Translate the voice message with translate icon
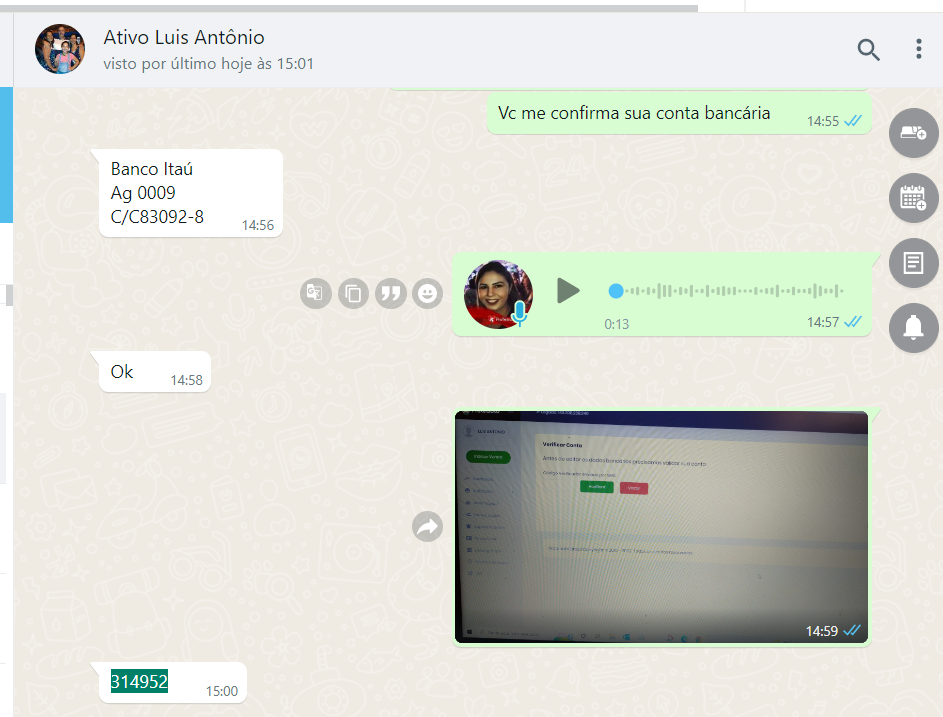 point(315,294)
